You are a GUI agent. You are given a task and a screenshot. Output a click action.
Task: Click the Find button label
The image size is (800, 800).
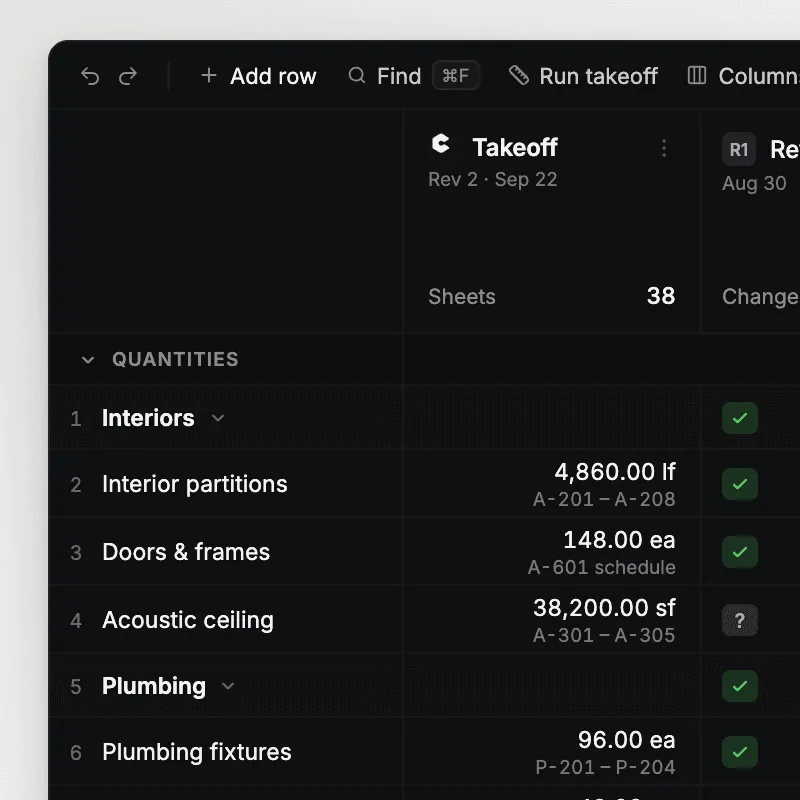tap(399, 76)
